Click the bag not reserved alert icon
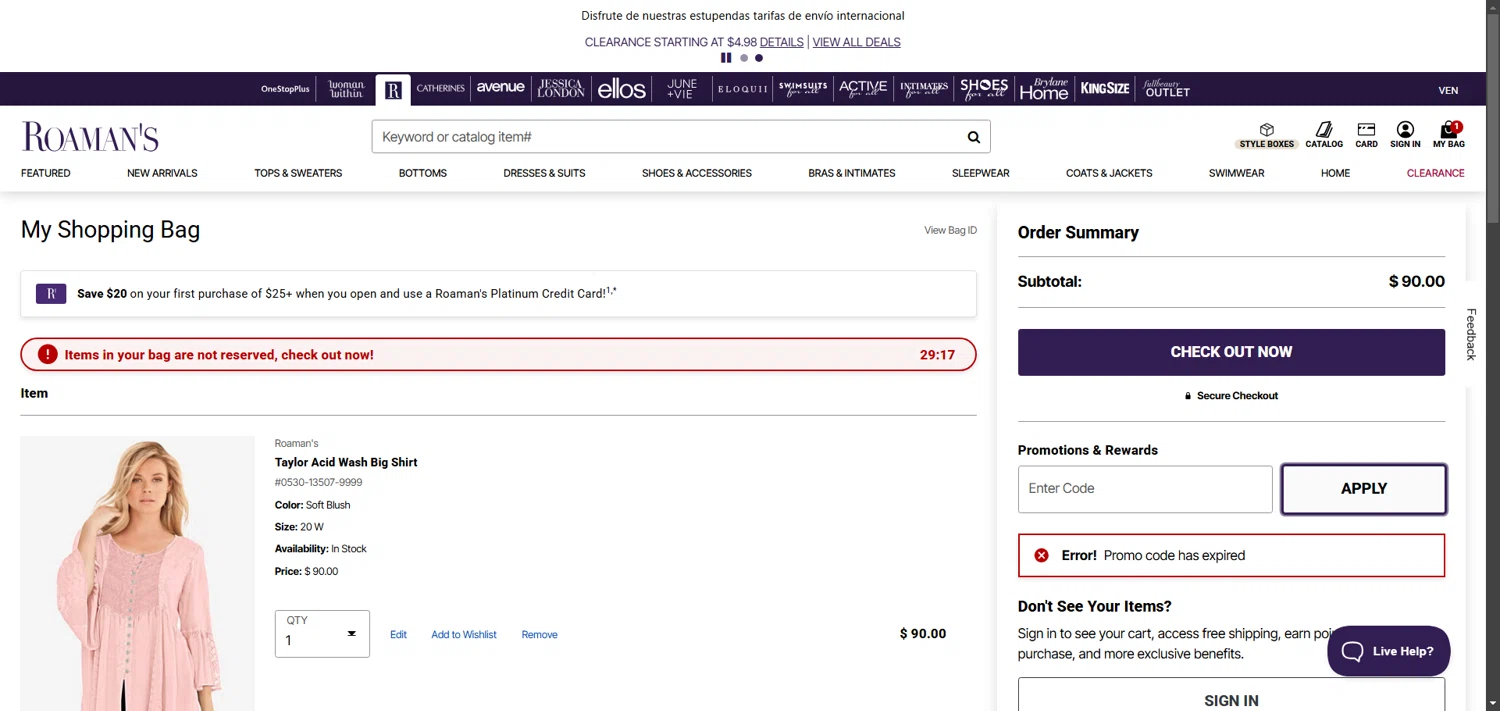The image size is (1500, 711). click(48, 354)
